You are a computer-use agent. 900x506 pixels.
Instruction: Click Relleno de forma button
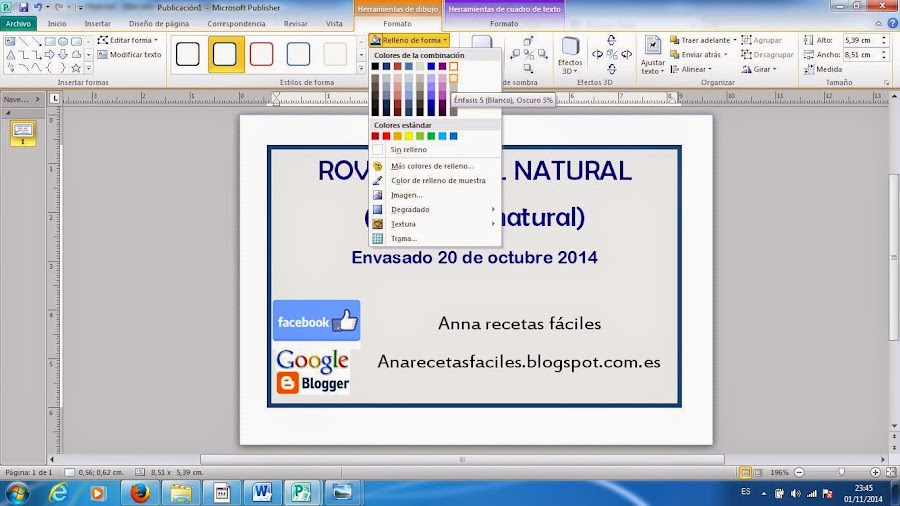[x=409, y=40]
